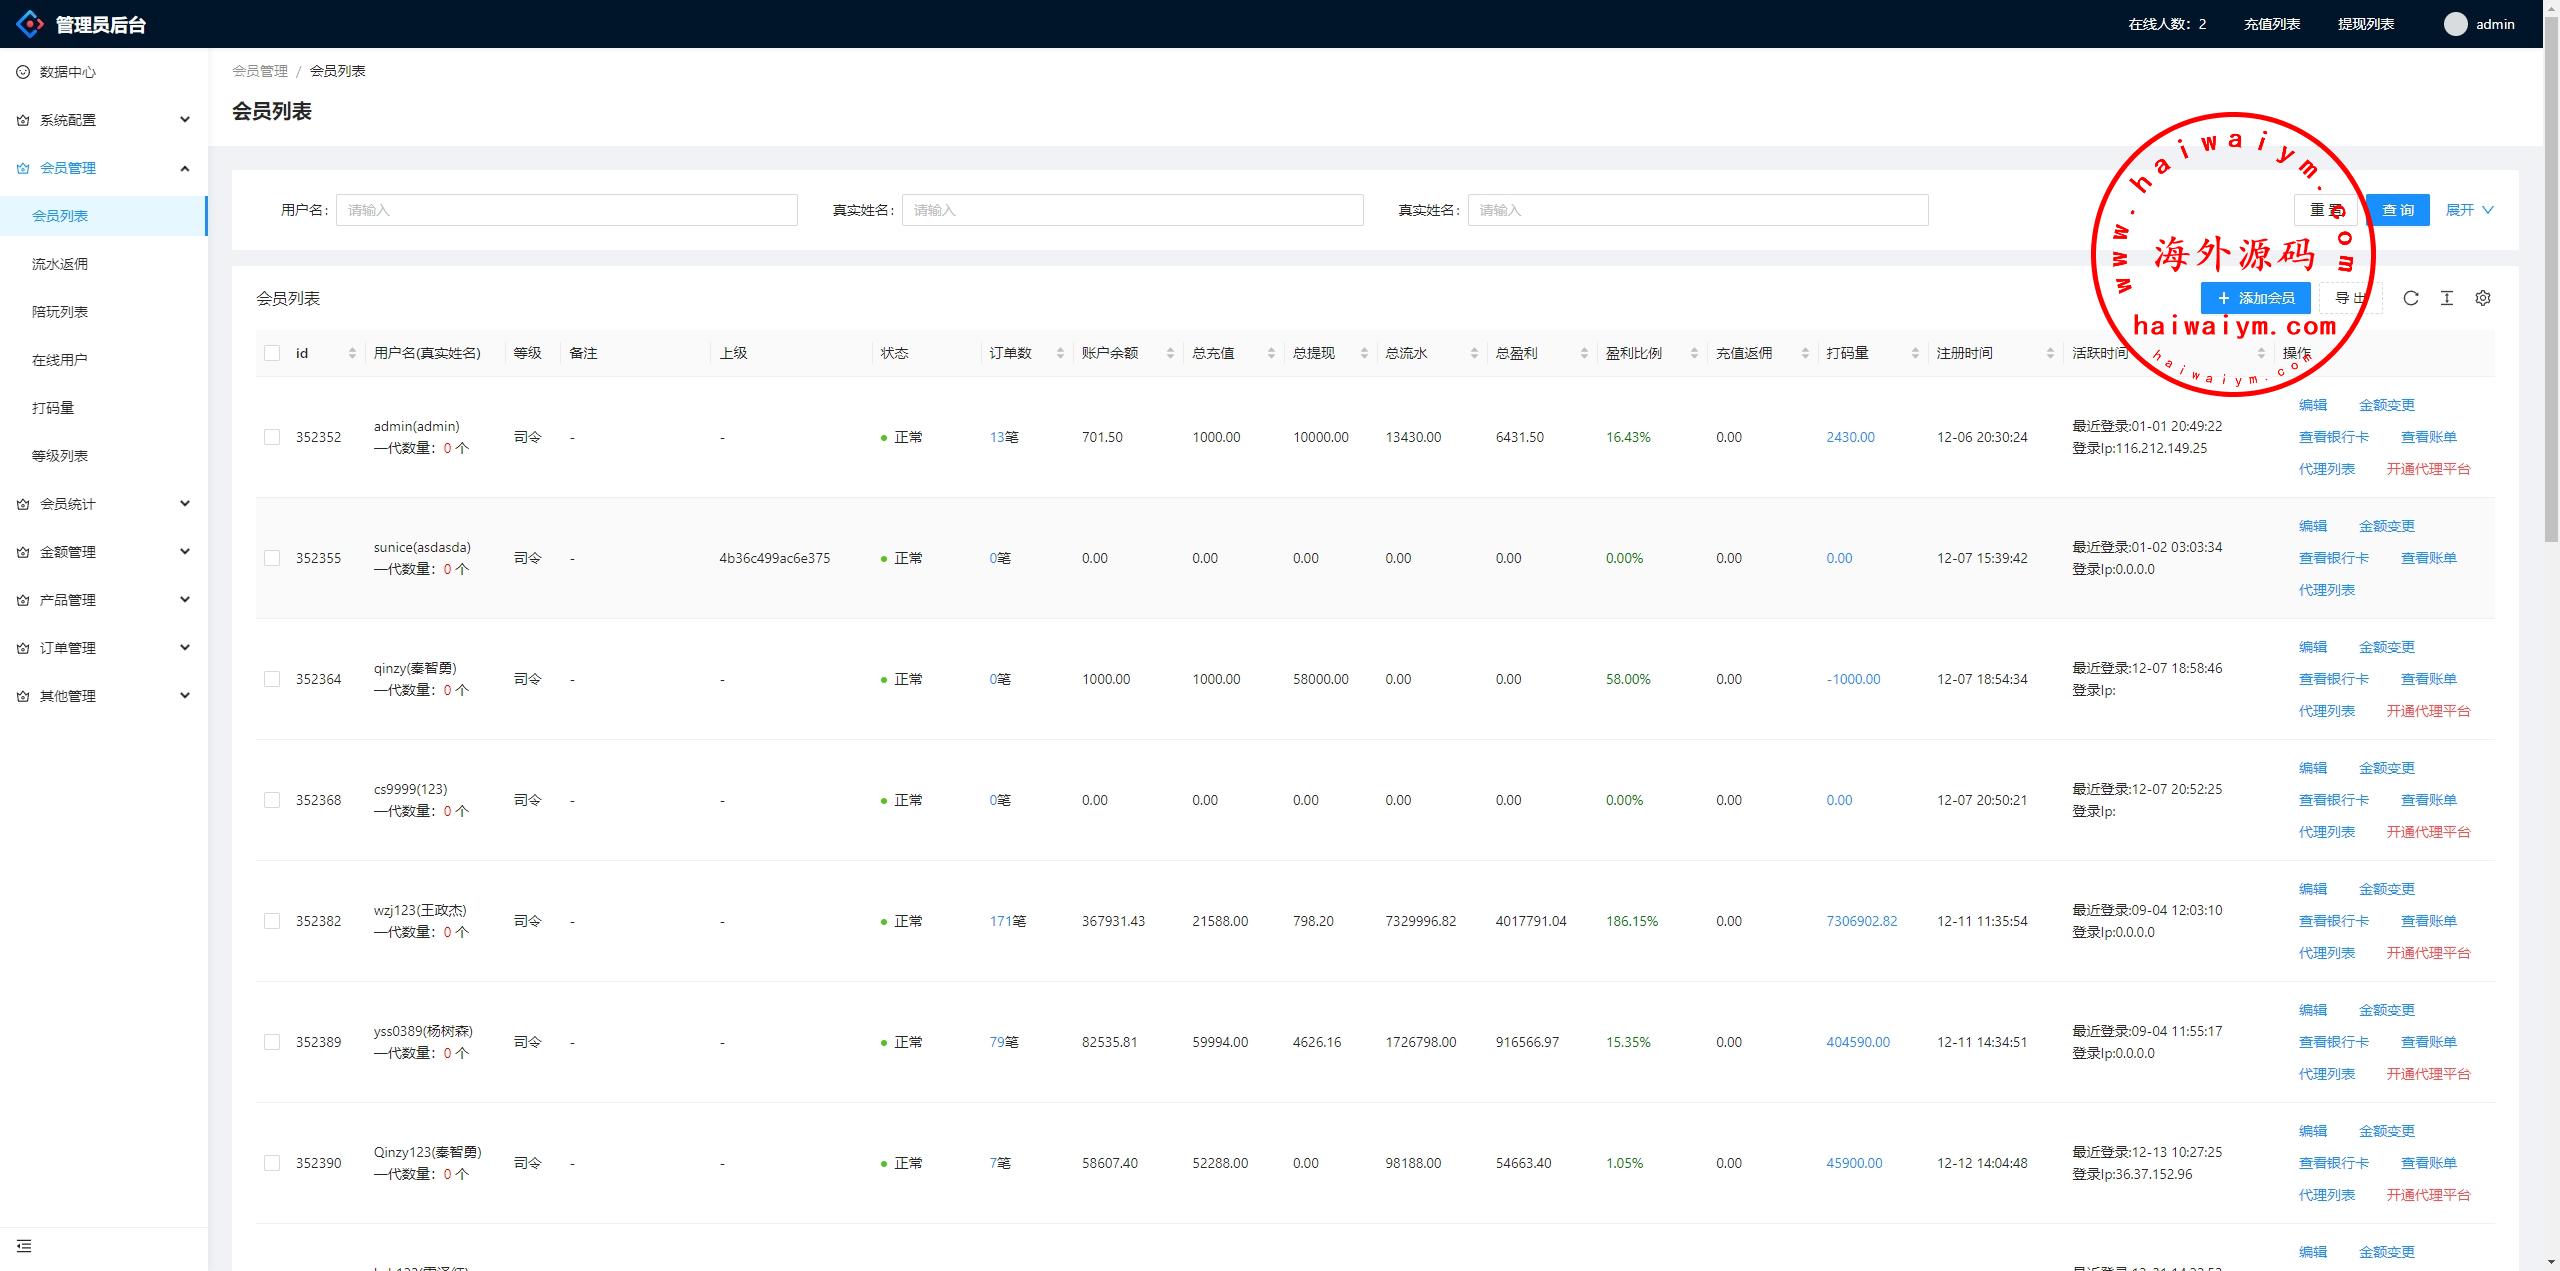Open the table density icon
This screenshot has width=2560, height=1271.
click(x=2446, y=298)
